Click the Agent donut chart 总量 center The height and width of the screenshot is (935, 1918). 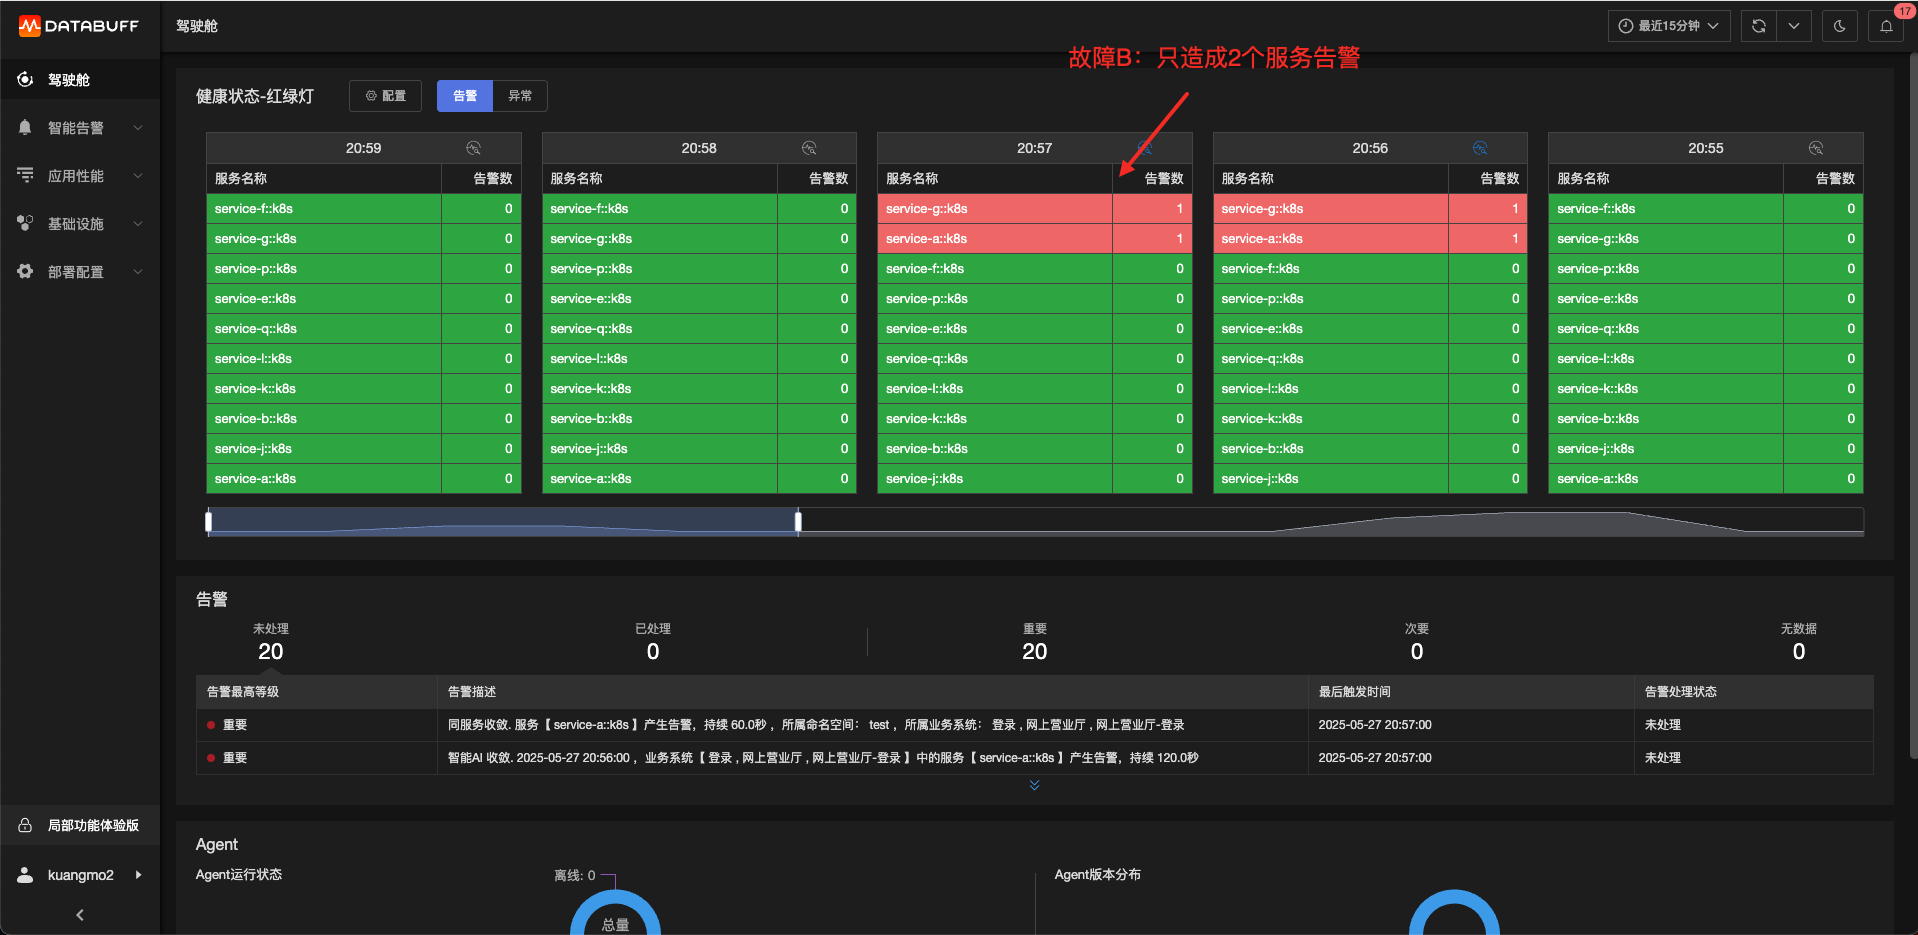tap(615, 924)
